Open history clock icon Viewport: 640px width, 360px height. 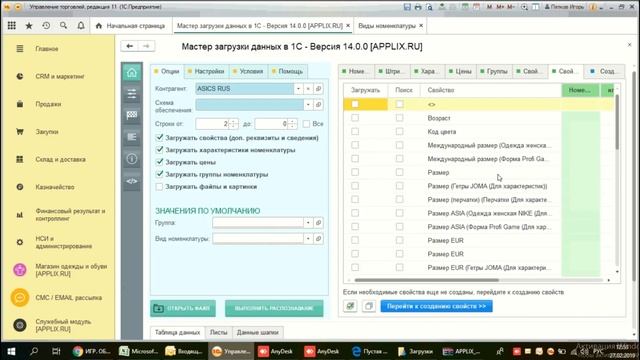46,26
